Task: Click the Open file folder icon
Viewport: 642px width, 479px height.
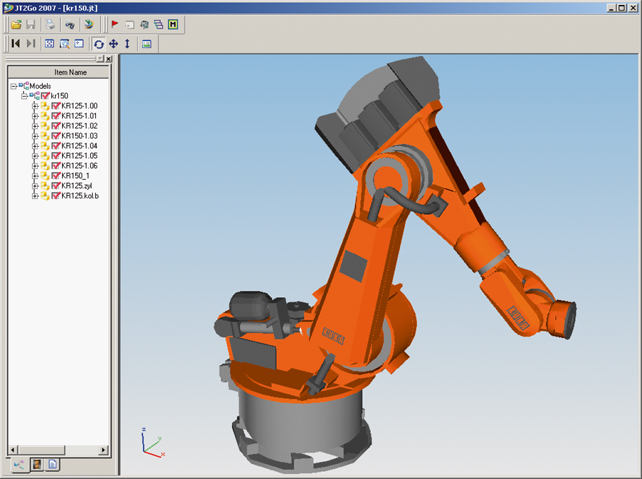Action: (16, 25)
